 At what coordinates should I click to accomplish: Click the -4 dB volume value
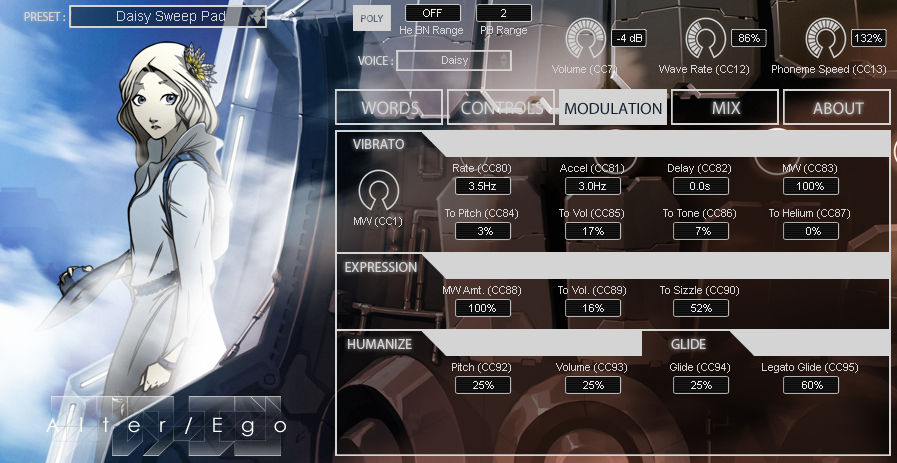(x=629, y=38)
